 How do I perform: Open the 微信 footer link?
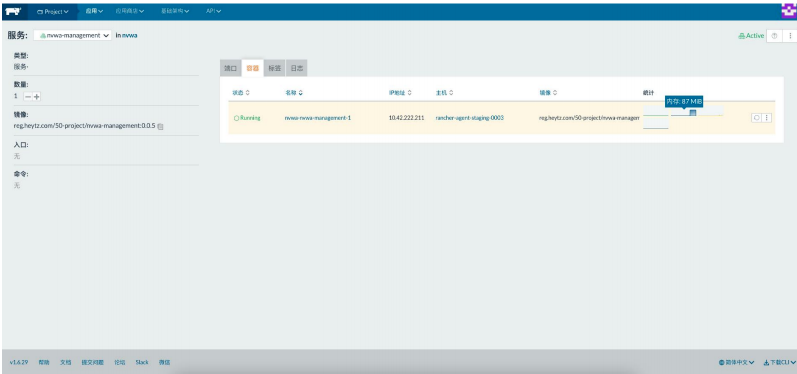(164, 362)
